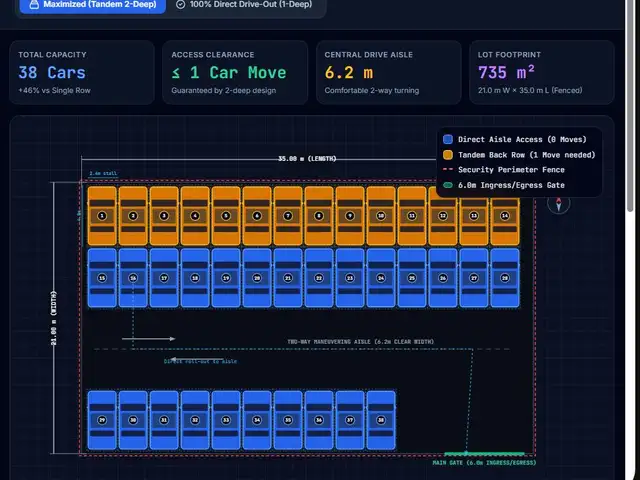The image size is (640, 480).
Task: Click the '38 Cars' total capacity value
Action: [x=52, y=73]
